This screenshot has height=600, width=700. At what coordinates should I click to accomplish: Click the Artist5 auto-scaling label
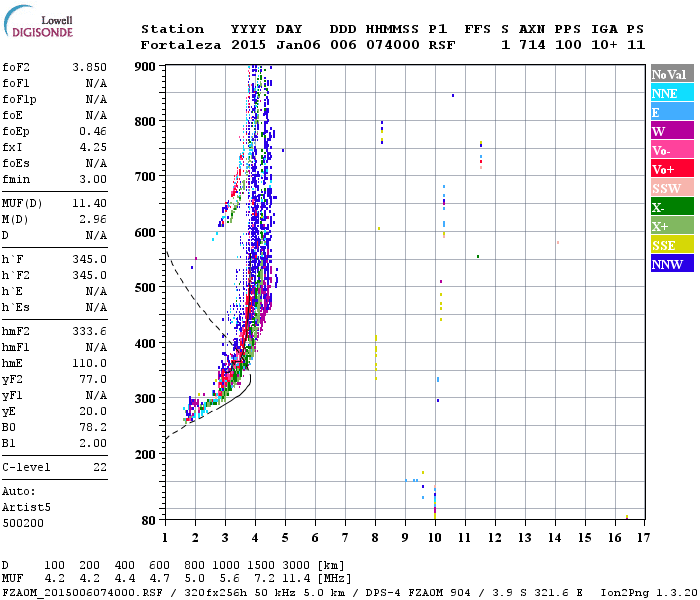point(26,508)
